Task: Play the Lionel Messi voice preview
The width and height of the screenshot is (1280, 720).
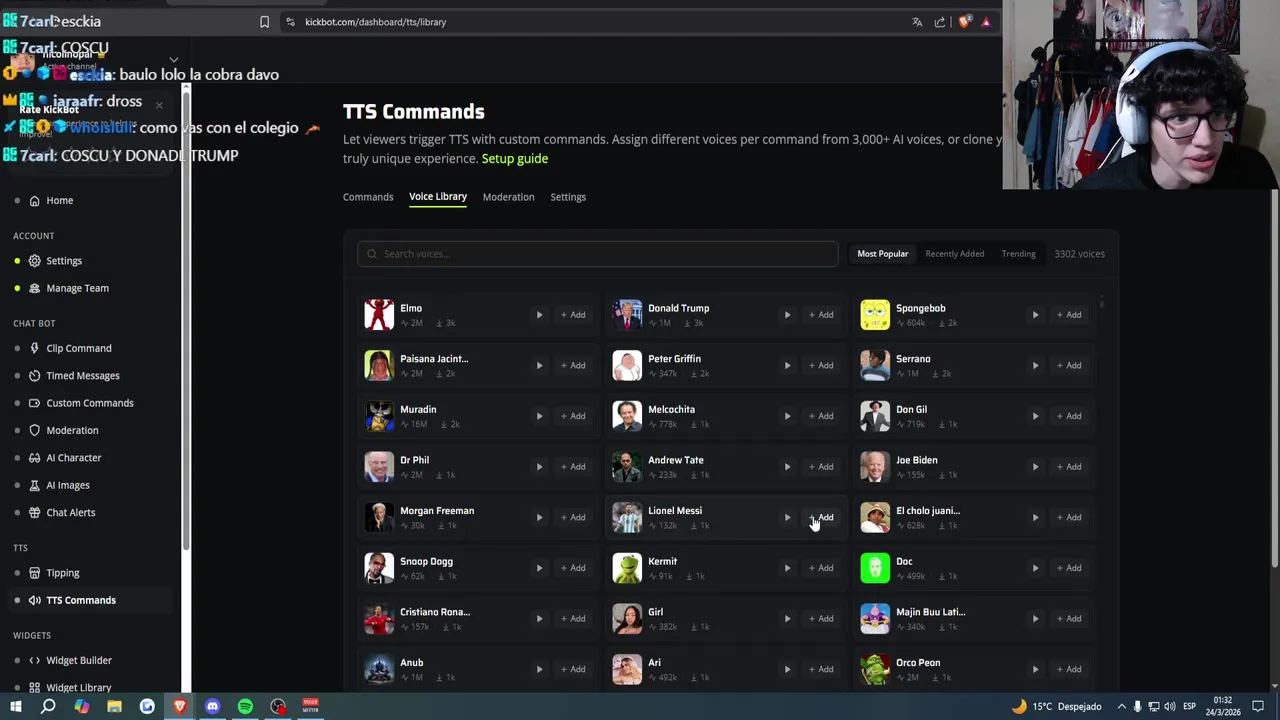Action: [787, 517]
